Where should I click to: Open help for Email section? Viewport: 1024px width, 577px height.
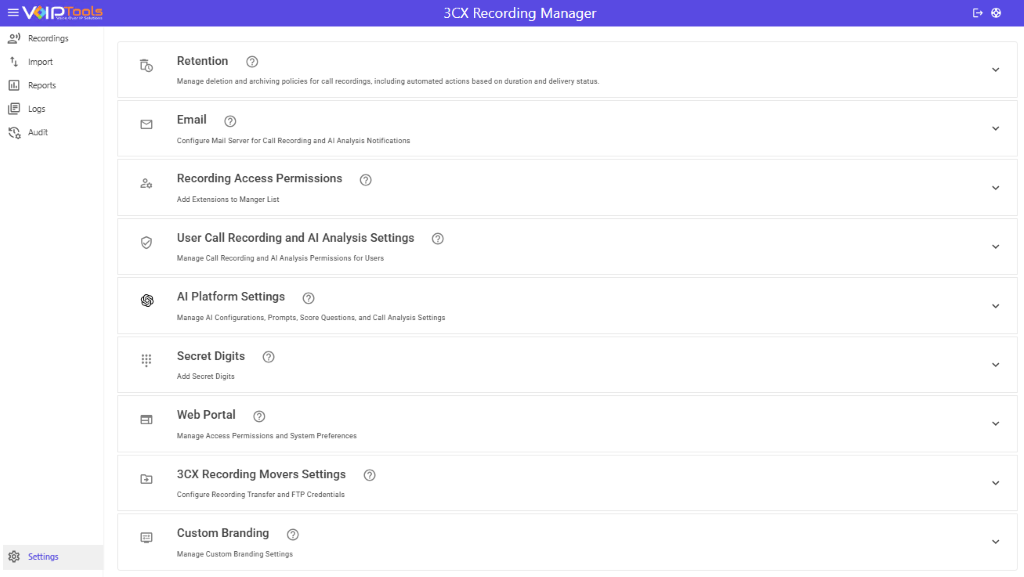(x=230, y=121)
